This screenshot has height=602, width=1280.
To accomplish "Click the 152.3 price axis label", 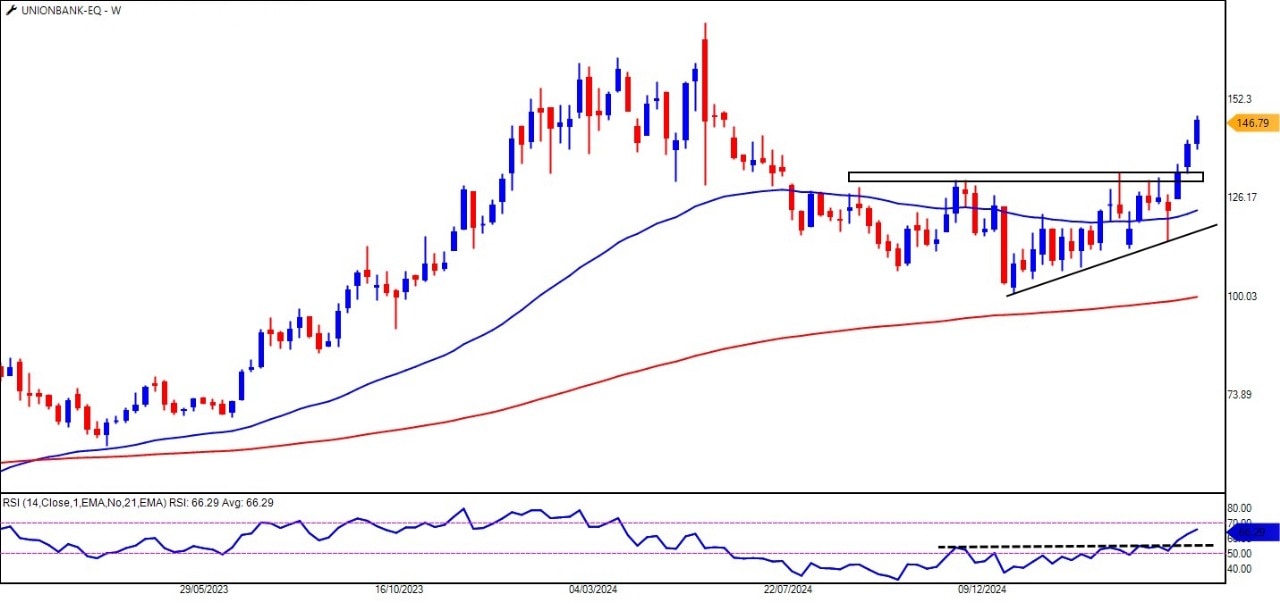I will coord(1240,99).
